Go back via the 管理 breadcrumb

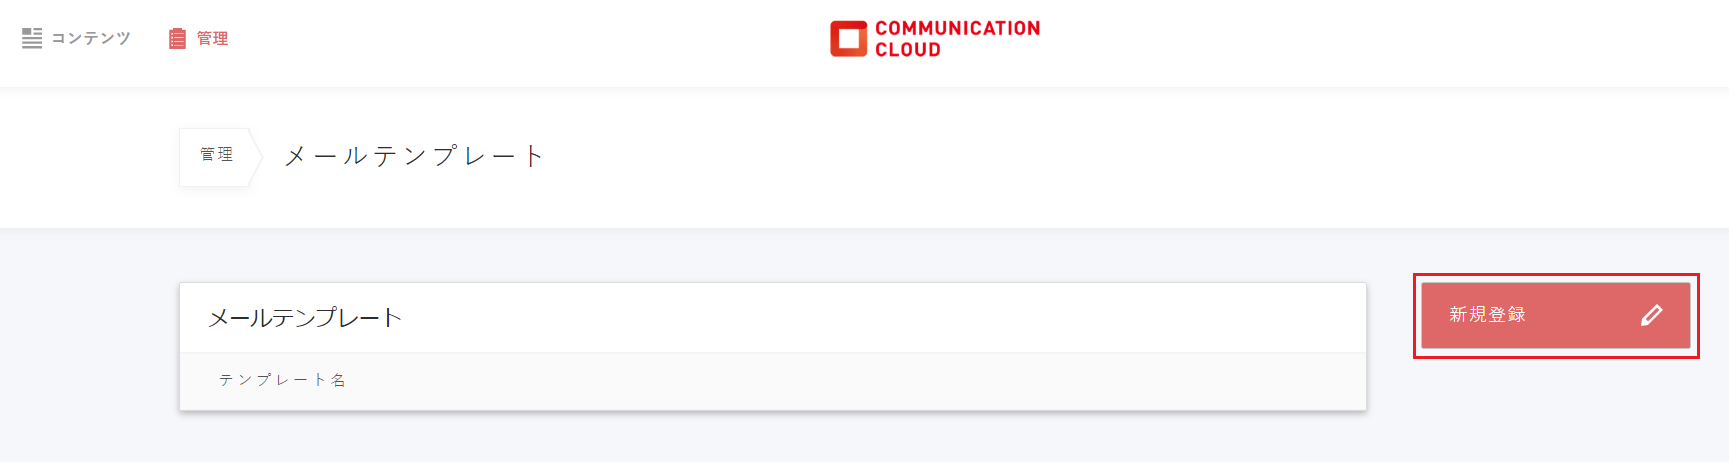point(216,155)
